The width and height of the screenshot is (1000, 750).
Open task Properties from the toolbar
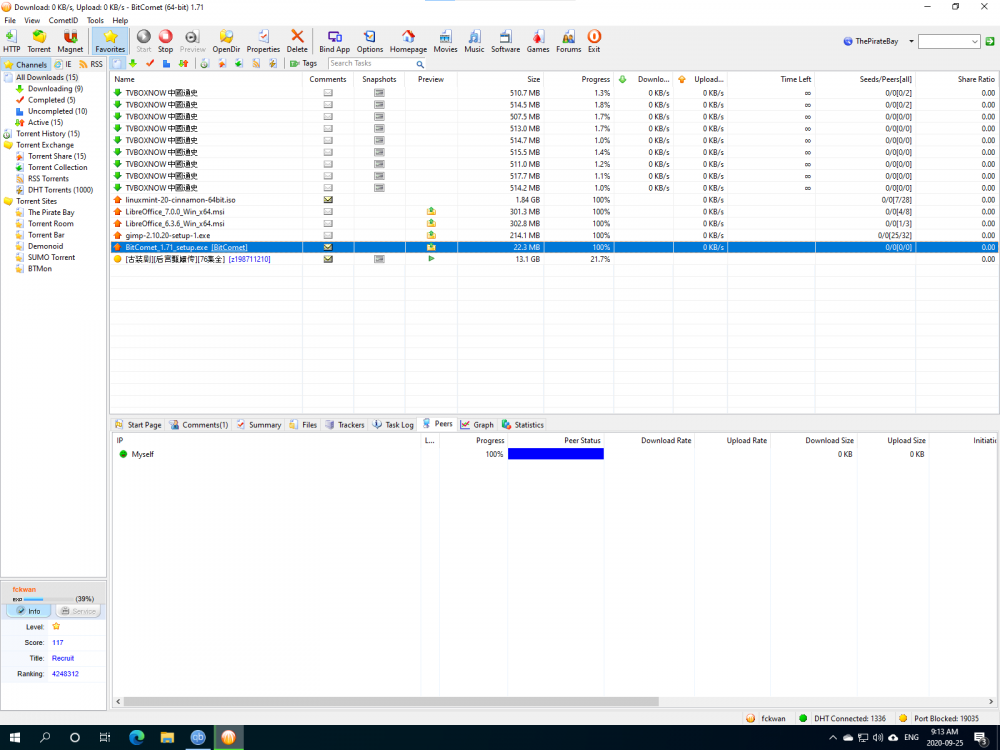(263, 41)
